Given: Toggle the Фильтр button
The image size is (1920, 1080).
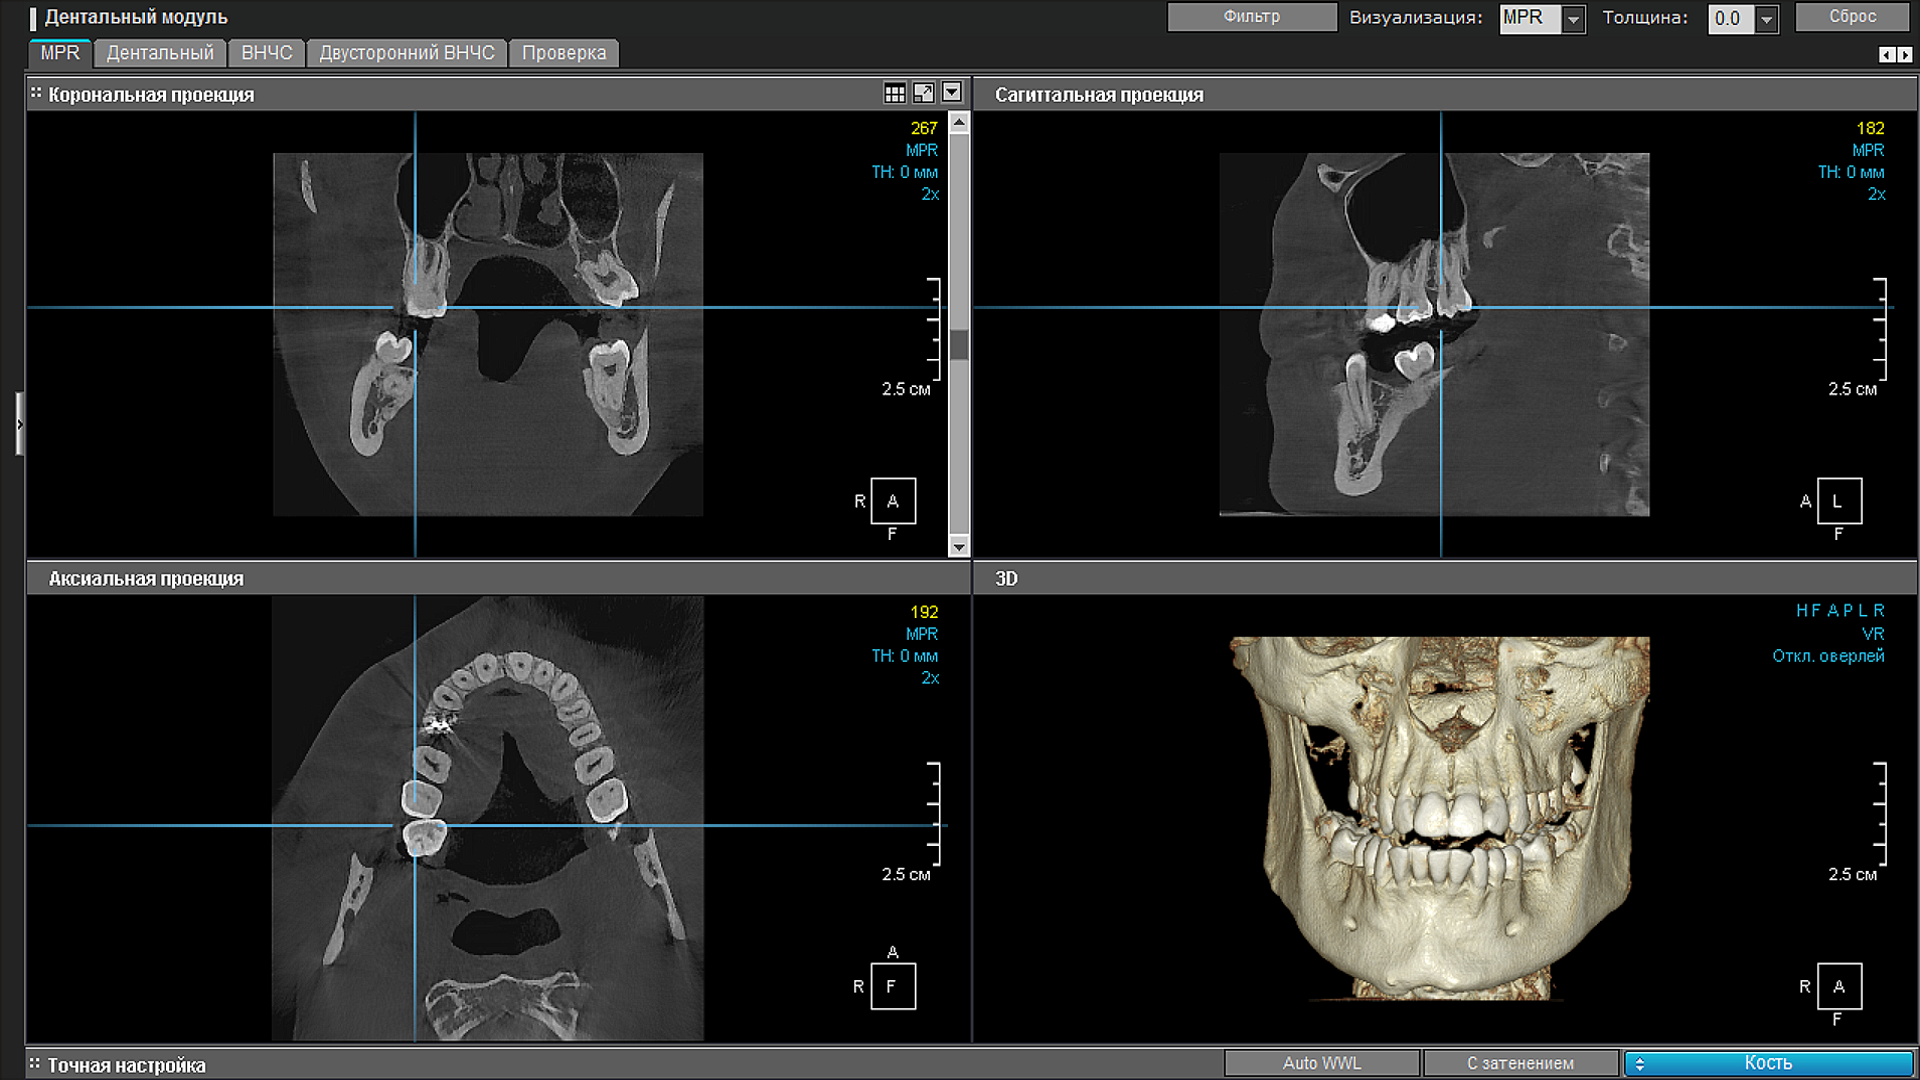Looking at the screenshot, I should coord(1252,17).
